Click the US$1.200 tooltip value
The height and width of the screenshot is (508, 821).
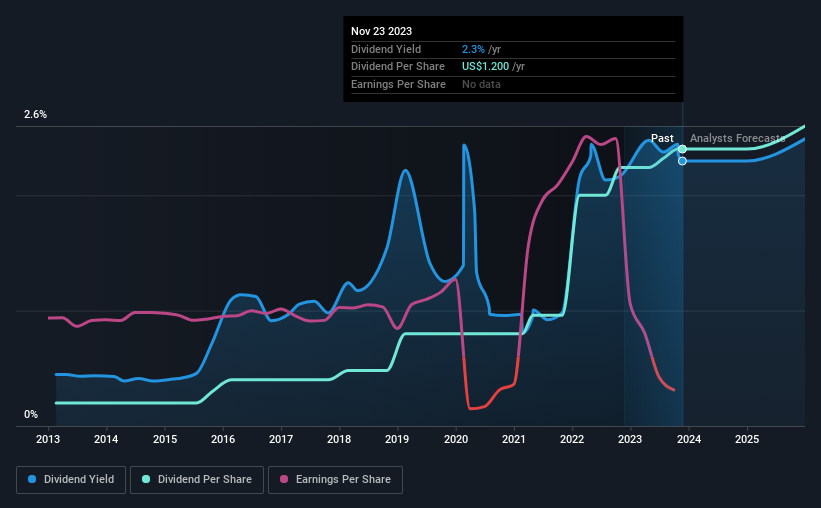[485, 67]
